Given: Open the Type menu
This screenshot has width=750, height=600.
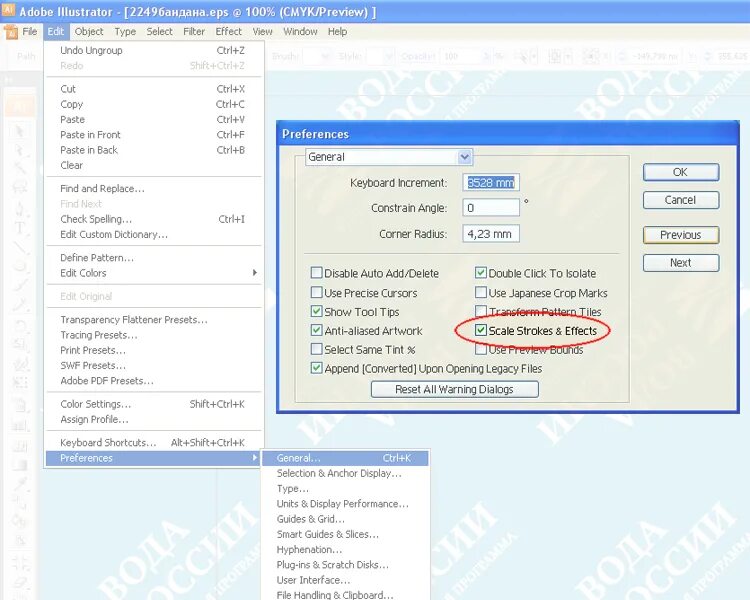Looking at the screenshot, I should coord(125,32).
